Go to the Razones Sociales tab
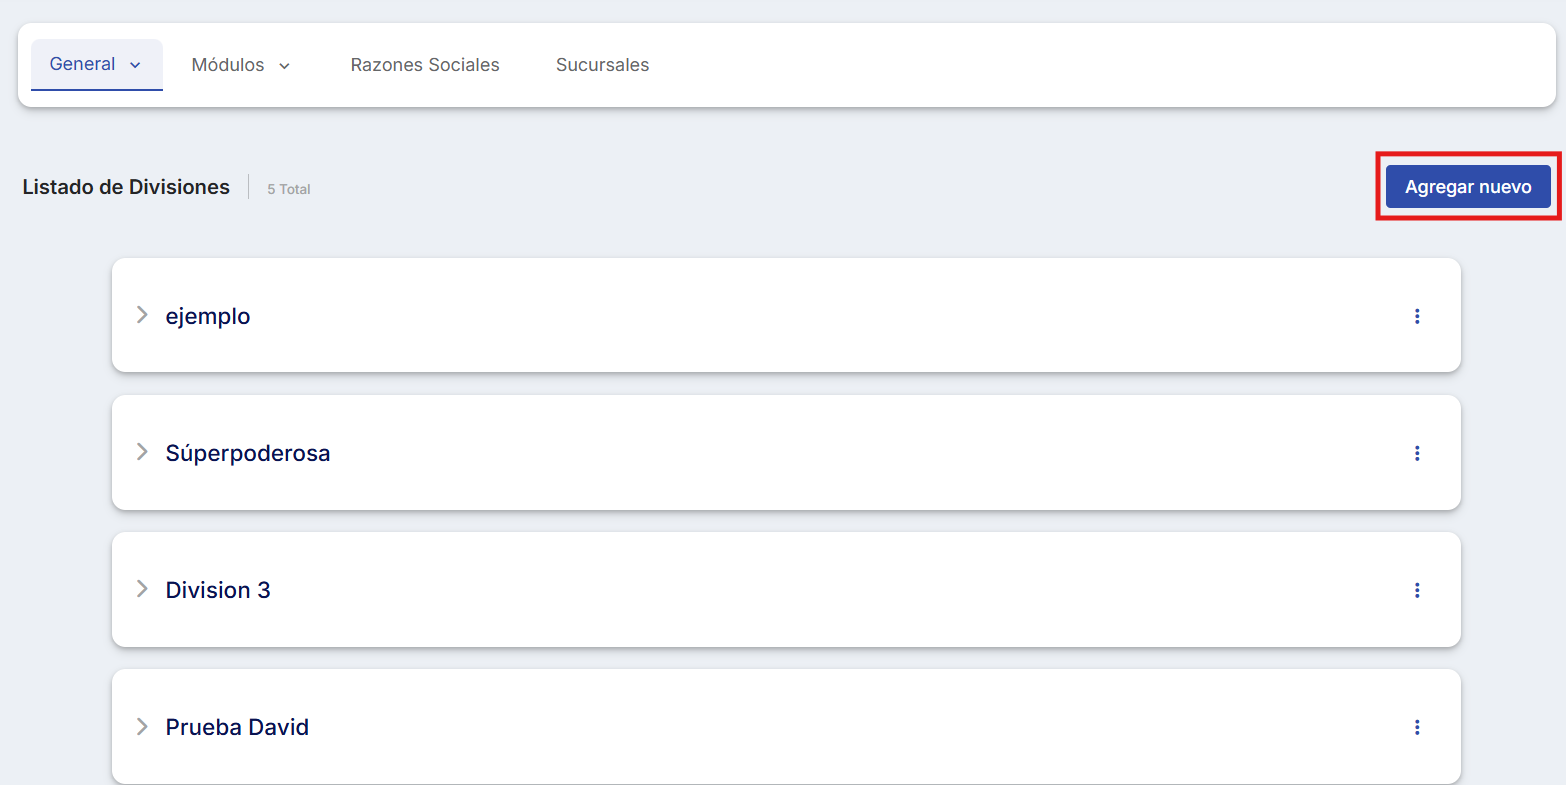1566x785 pixels. 425,65
